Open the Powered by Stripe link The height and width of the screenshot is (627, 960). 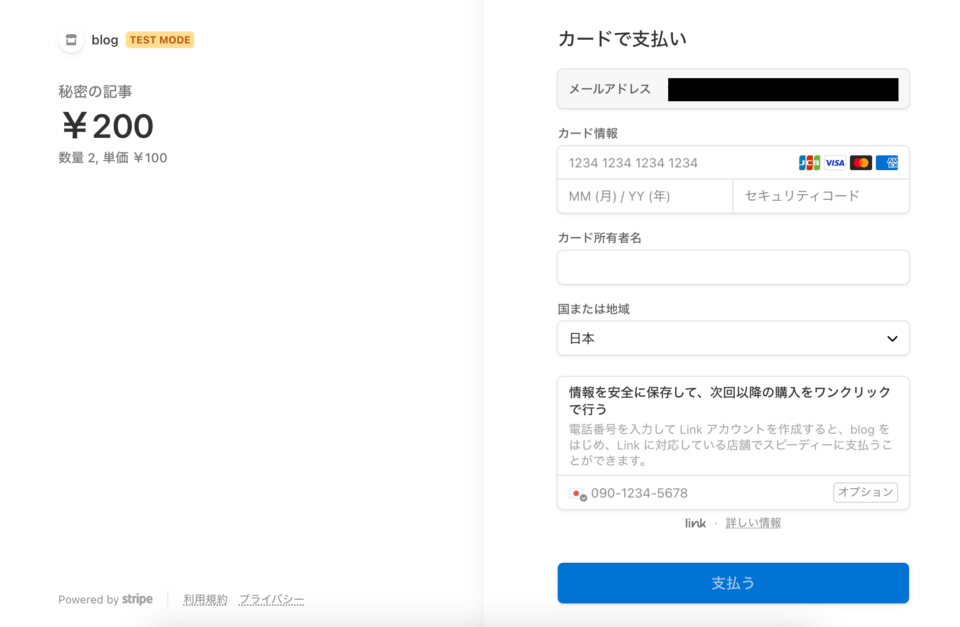[x=105, y=600]
